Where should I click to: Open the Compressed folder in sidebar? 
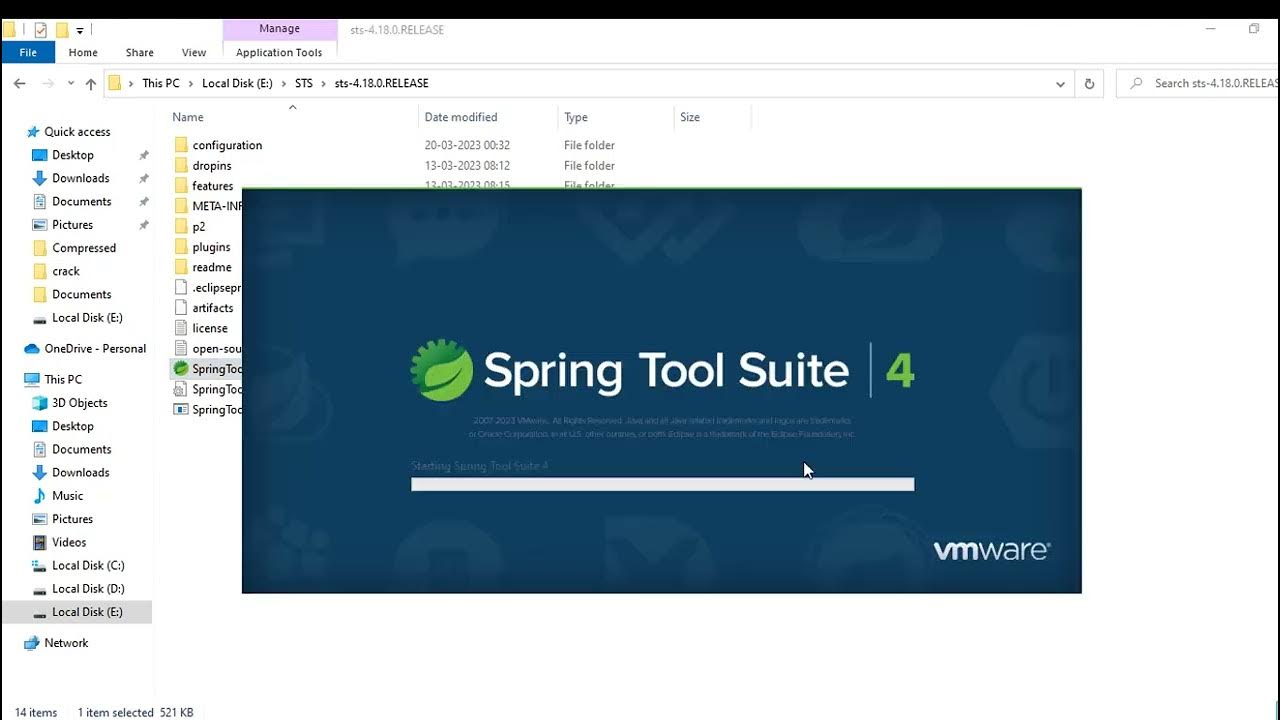click(84, 248)
